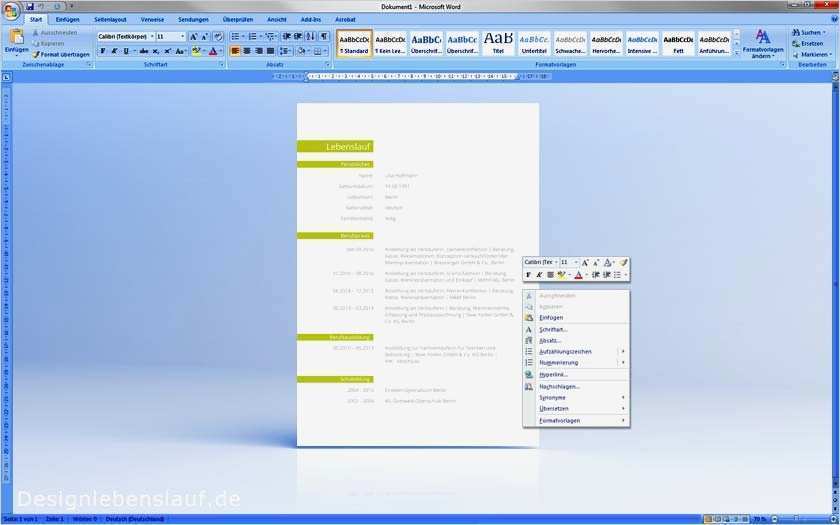
Task: Open Synonyme submenu in the context menu
Action: (x=576, y=398)
